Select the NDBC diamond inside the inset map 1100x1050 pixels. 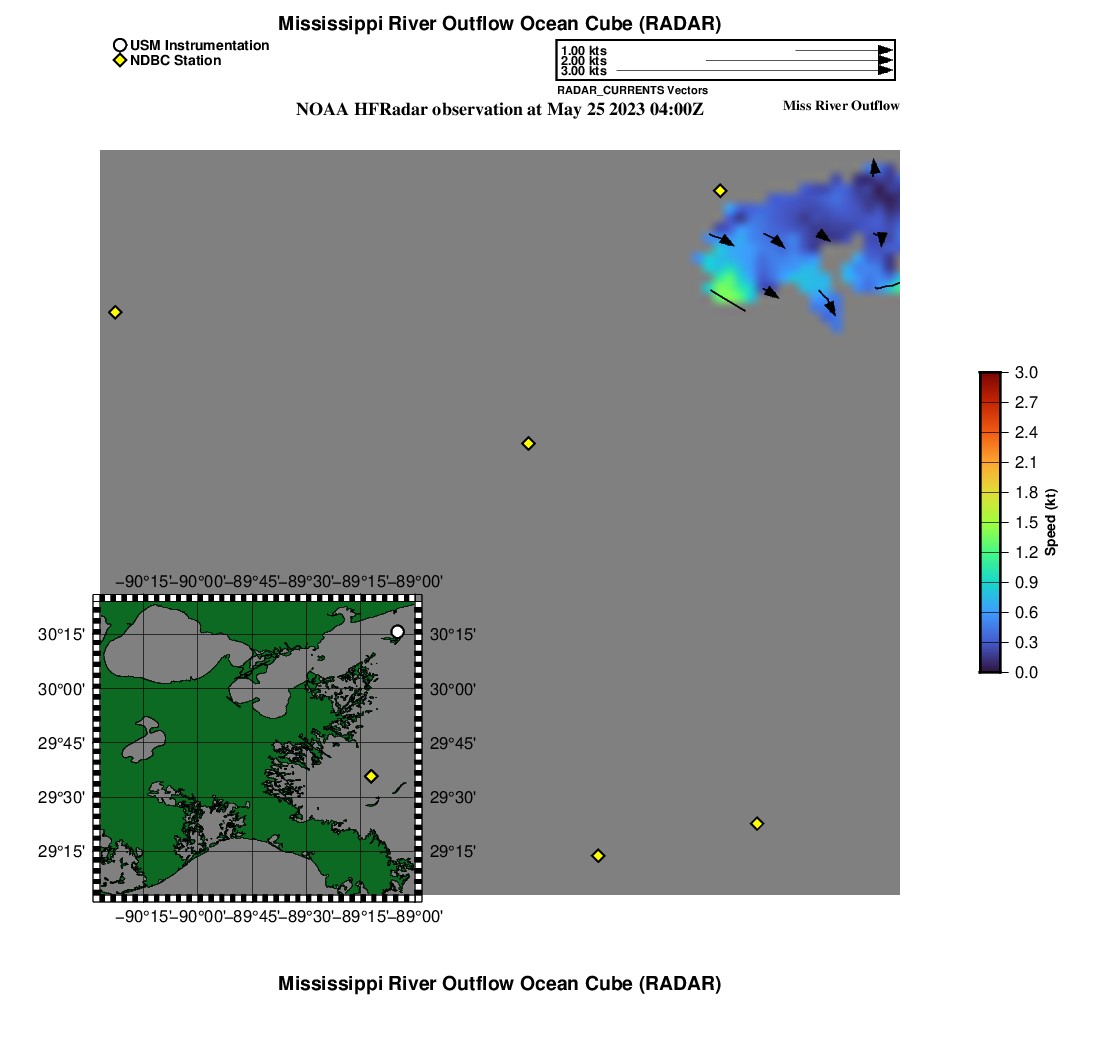click(x=371, y=776)
